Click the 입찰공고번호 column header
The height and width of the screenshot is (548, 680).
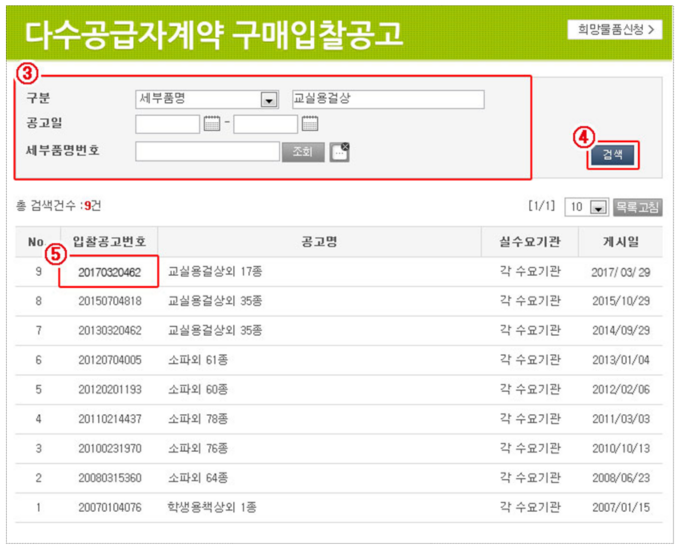109,242
